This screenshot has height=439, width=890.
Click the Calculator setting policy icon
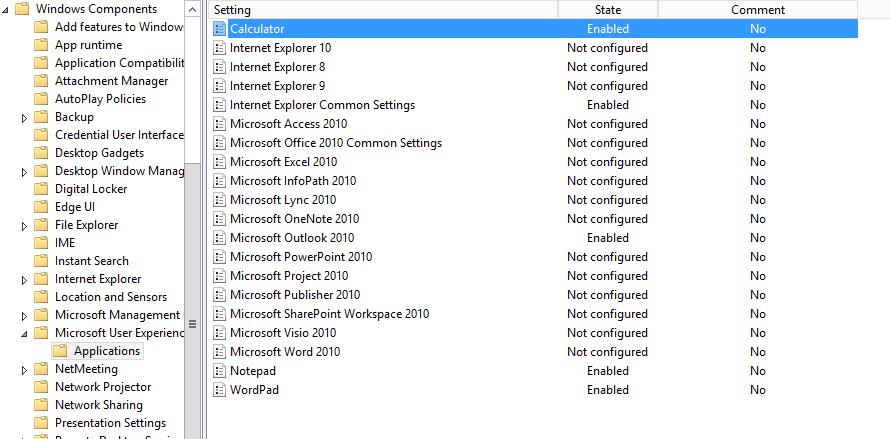220,29
